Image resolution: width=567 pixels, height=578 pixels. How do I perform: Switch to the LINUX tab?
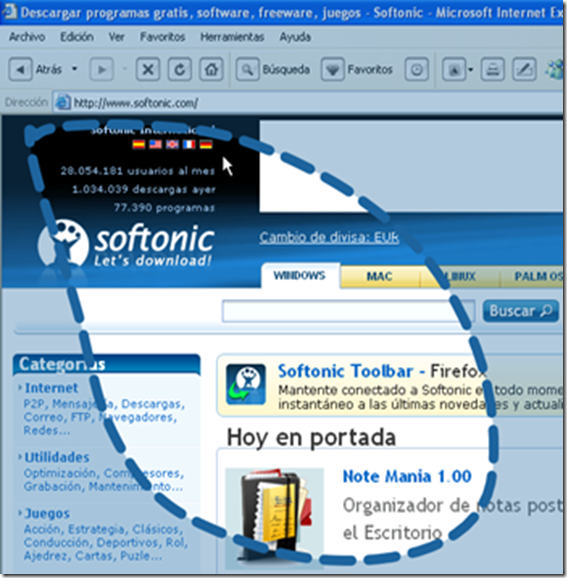coord(460,276)
